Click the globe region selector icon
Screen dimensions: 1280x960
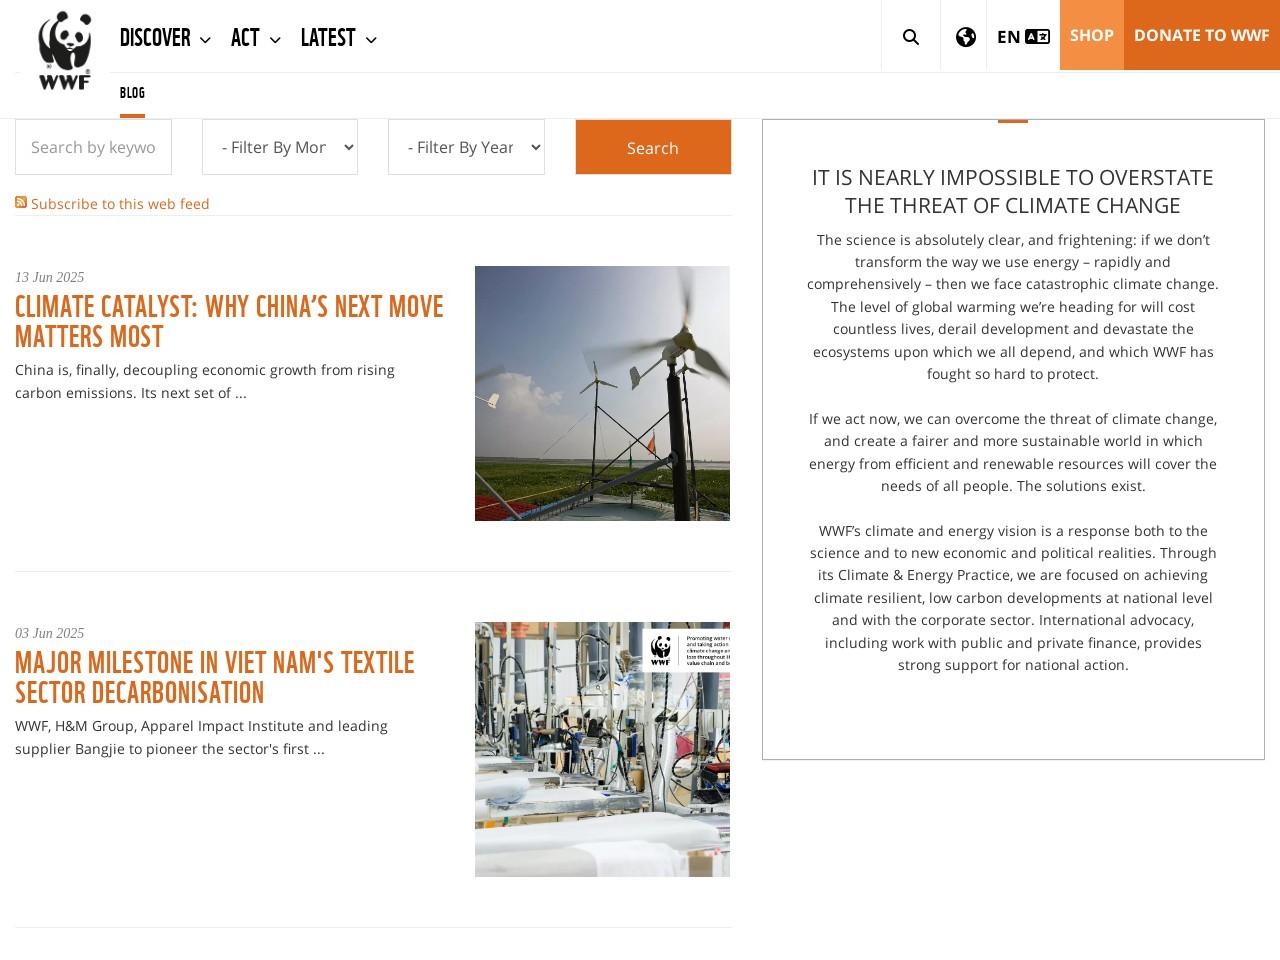[965, 37]
